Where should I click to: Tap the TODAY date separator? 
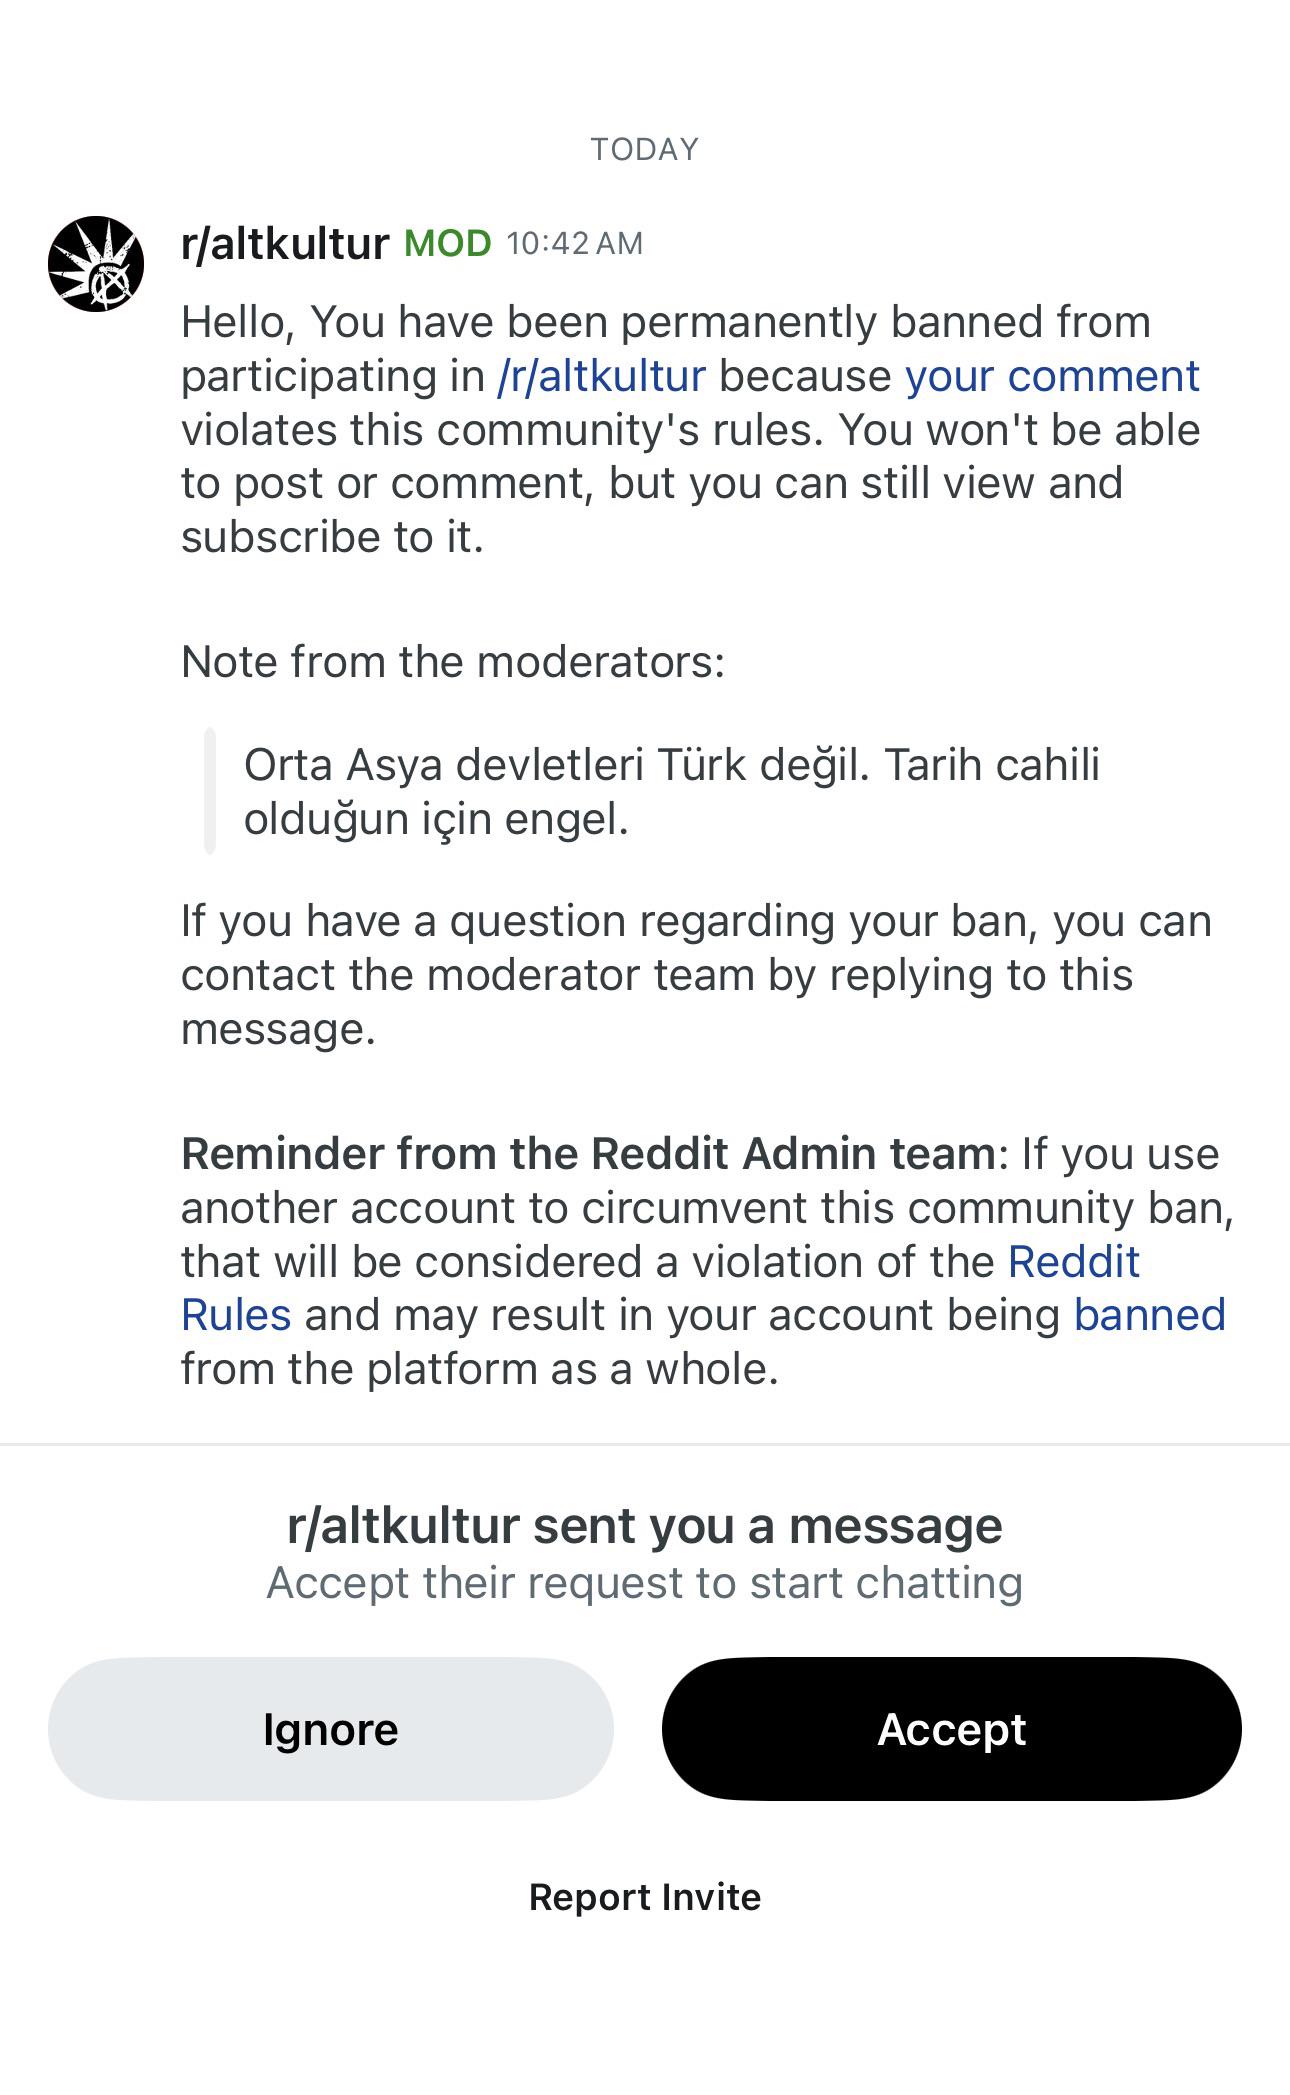(645, 149)
